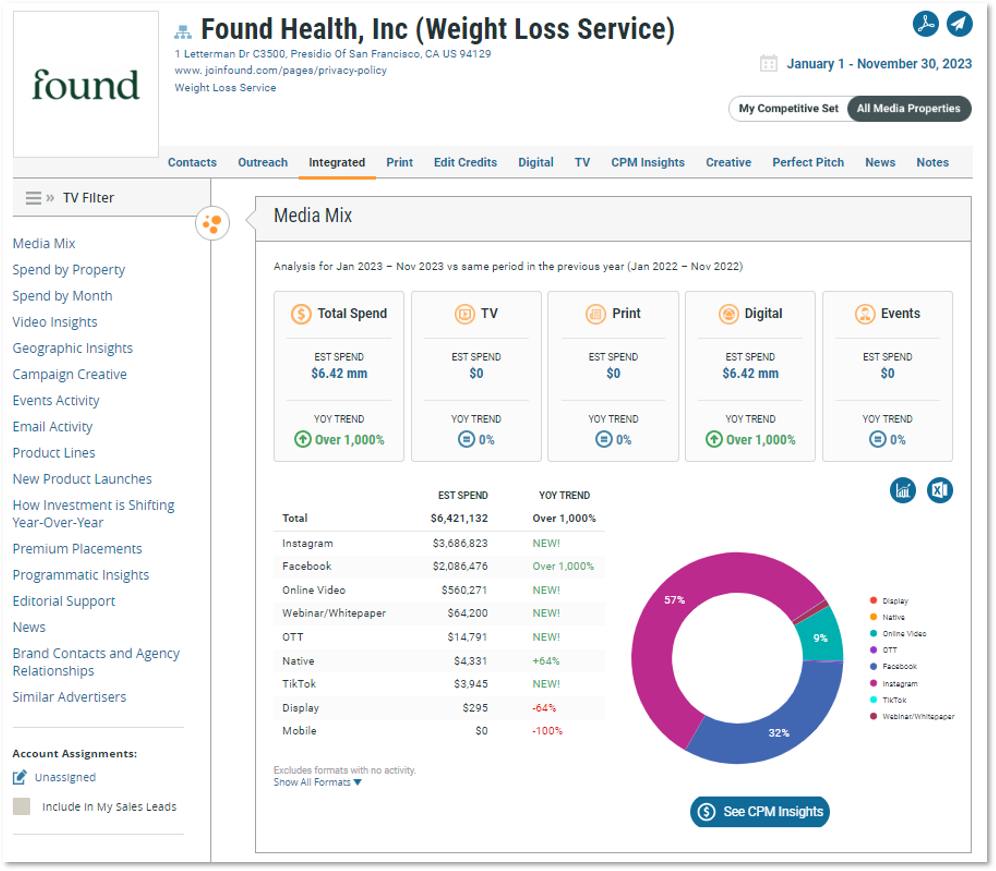Click the edit icon next to Unassigned

click(20, 777)
